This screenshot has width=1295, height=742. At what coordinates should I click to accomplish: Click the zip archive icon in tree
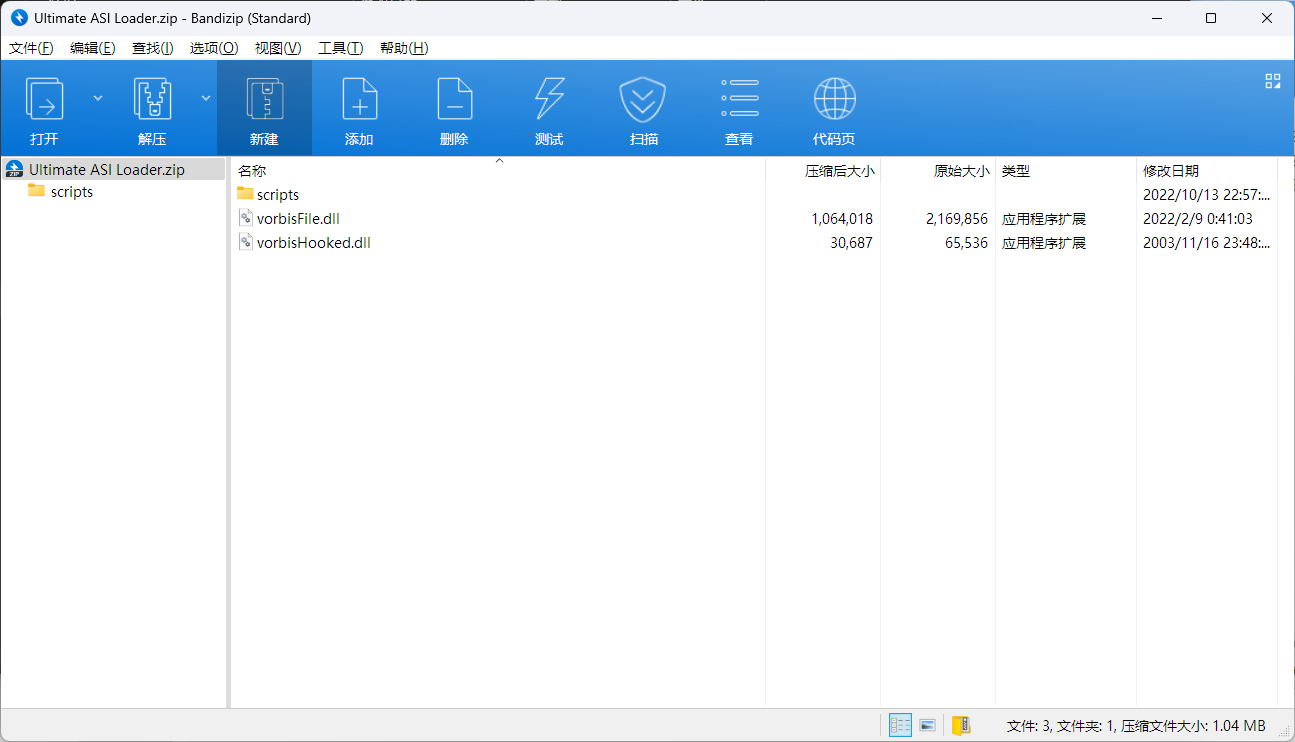click(x=15, y=169)
